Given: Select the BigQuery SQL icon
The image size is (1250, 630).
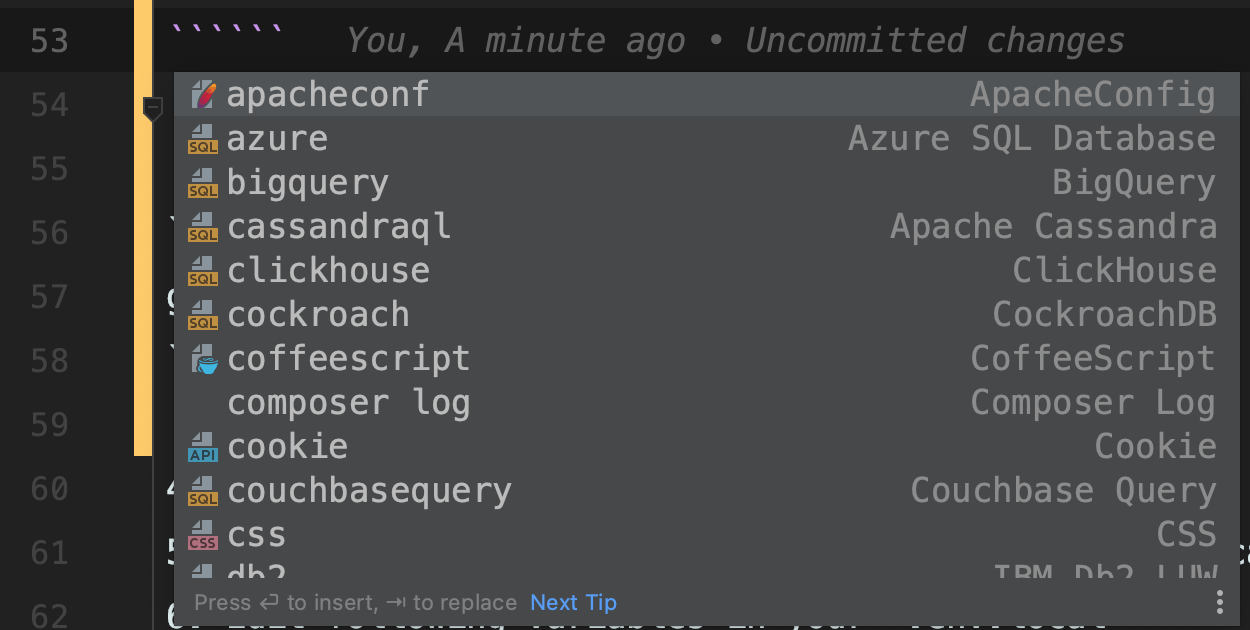Looking at the screenshot, I should coord(202,182).
